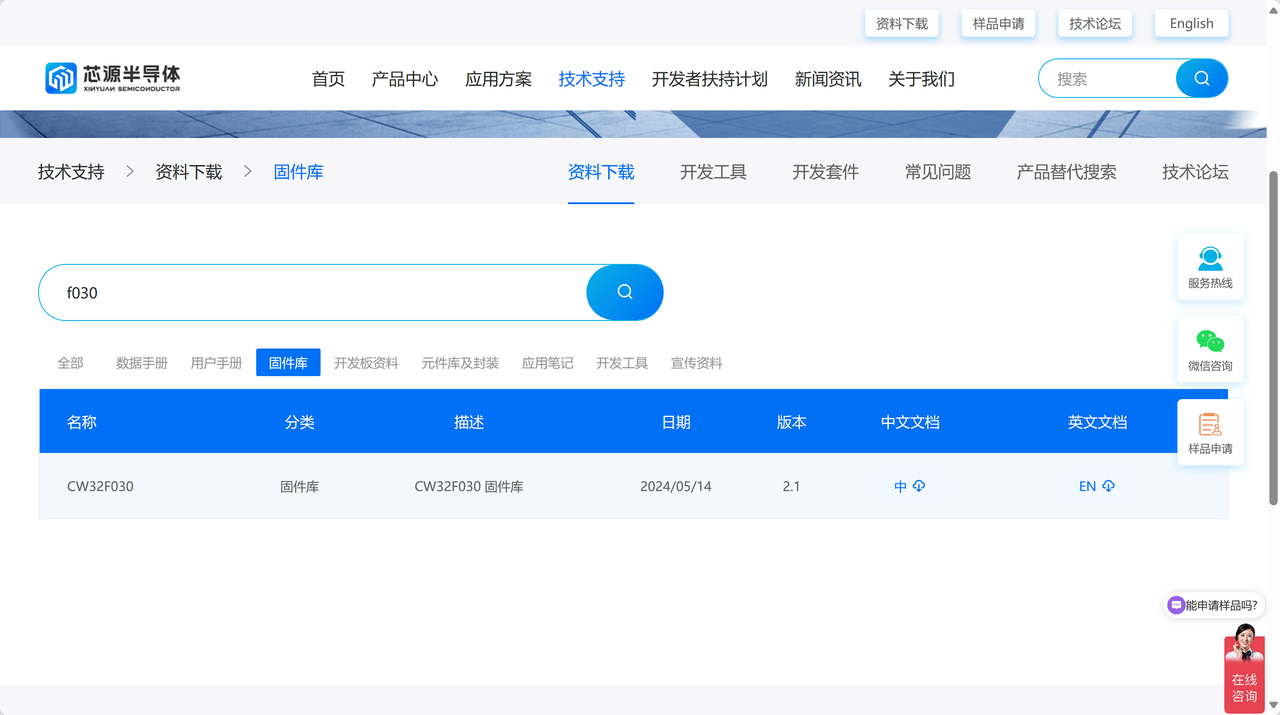Image resolution: width=1280 pixels, height=715 pixels.
Task: Click the 样品申请 top utility button
Action: [x=998, y=24]
